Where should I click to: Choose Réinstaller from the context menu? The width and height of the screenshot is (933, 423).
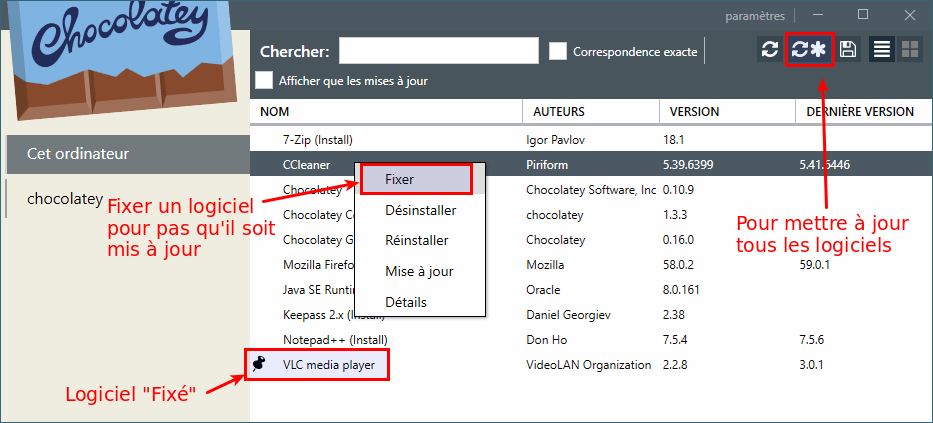coord(421,241)
